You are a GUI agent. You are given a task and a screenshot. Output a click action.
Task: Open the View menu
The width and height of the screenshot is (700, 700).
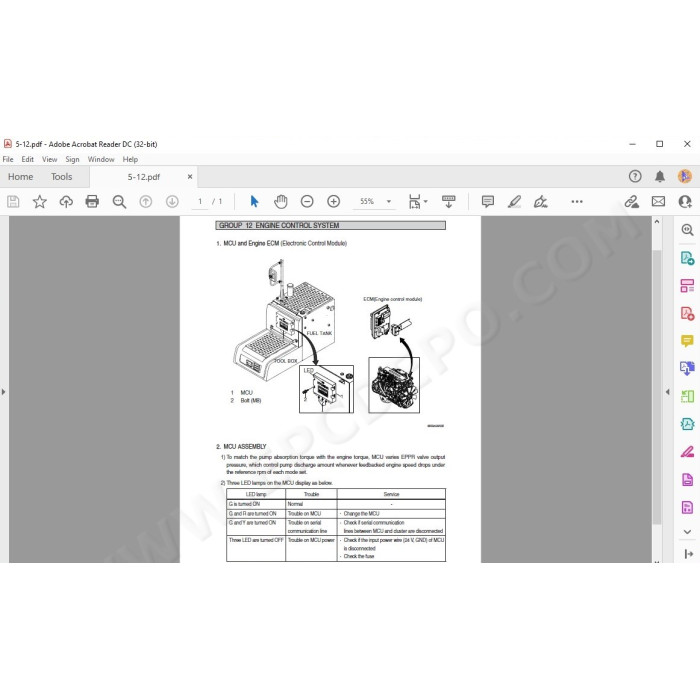pos(50,159)
